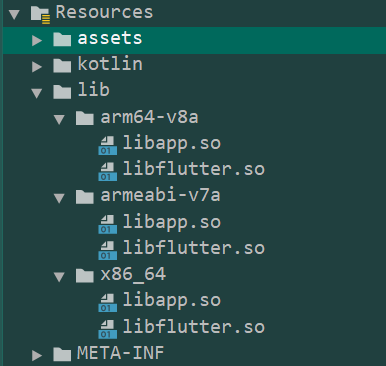Click the Resources folder icon

click(40, 15)
